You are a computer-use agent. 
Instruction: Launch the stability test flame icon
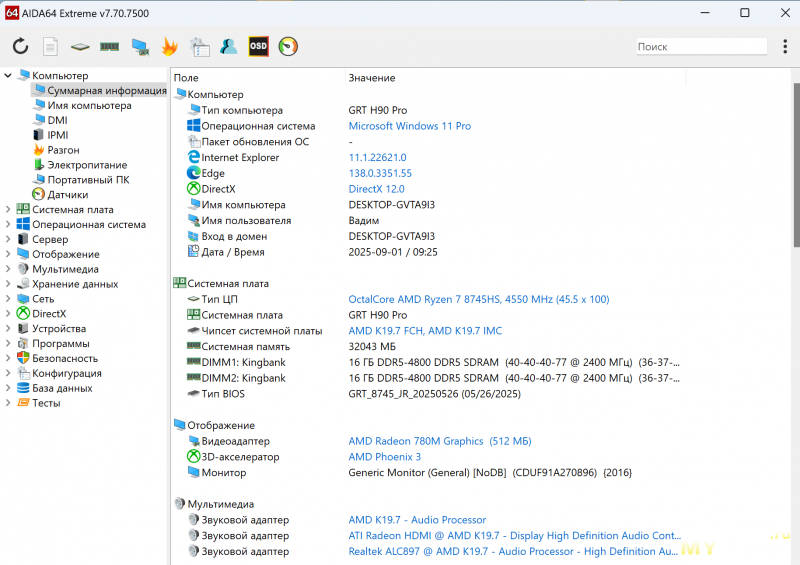[169, 46]
